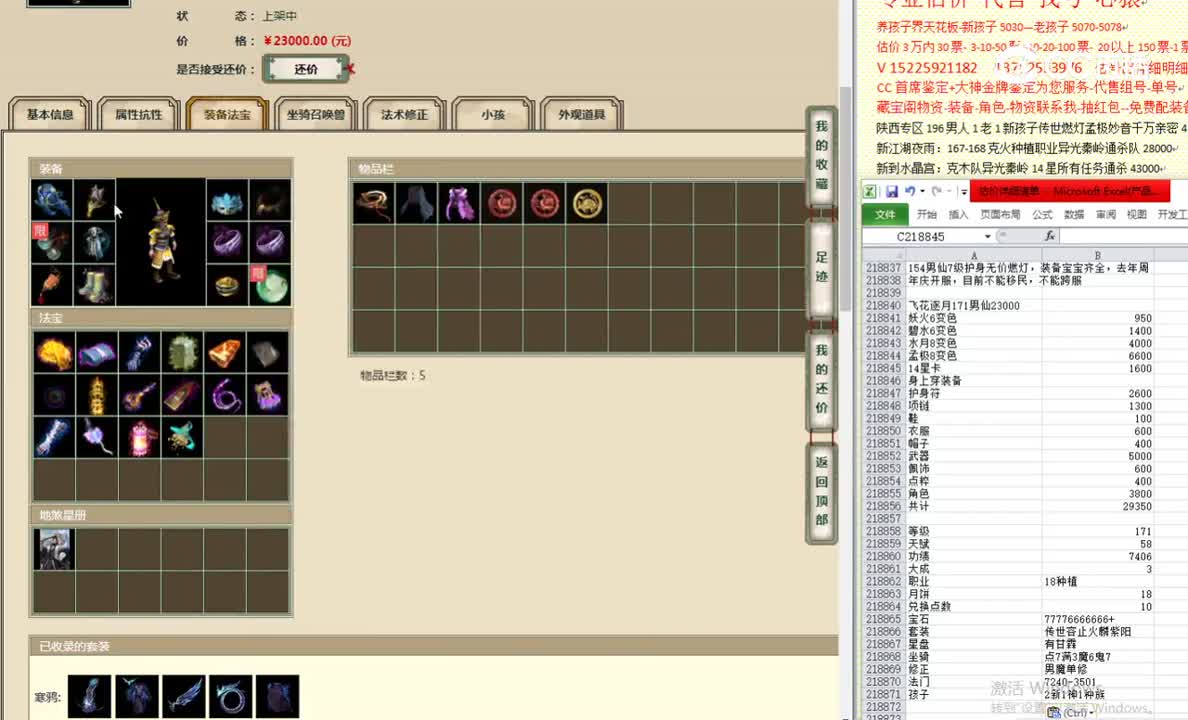Select Excel column A header
This screenshot has height=720, width=1188.
(974, 255)
